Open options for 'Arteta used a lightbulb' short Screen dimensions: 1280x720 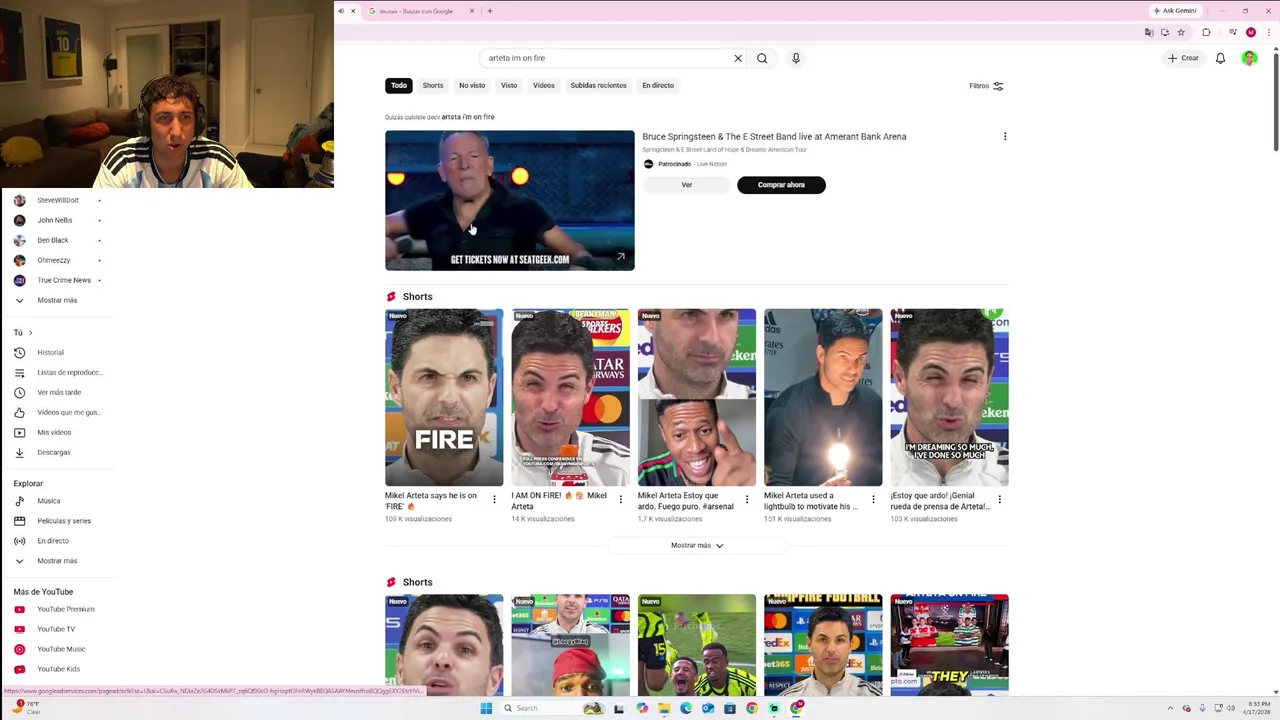click(x=873, y=499)
